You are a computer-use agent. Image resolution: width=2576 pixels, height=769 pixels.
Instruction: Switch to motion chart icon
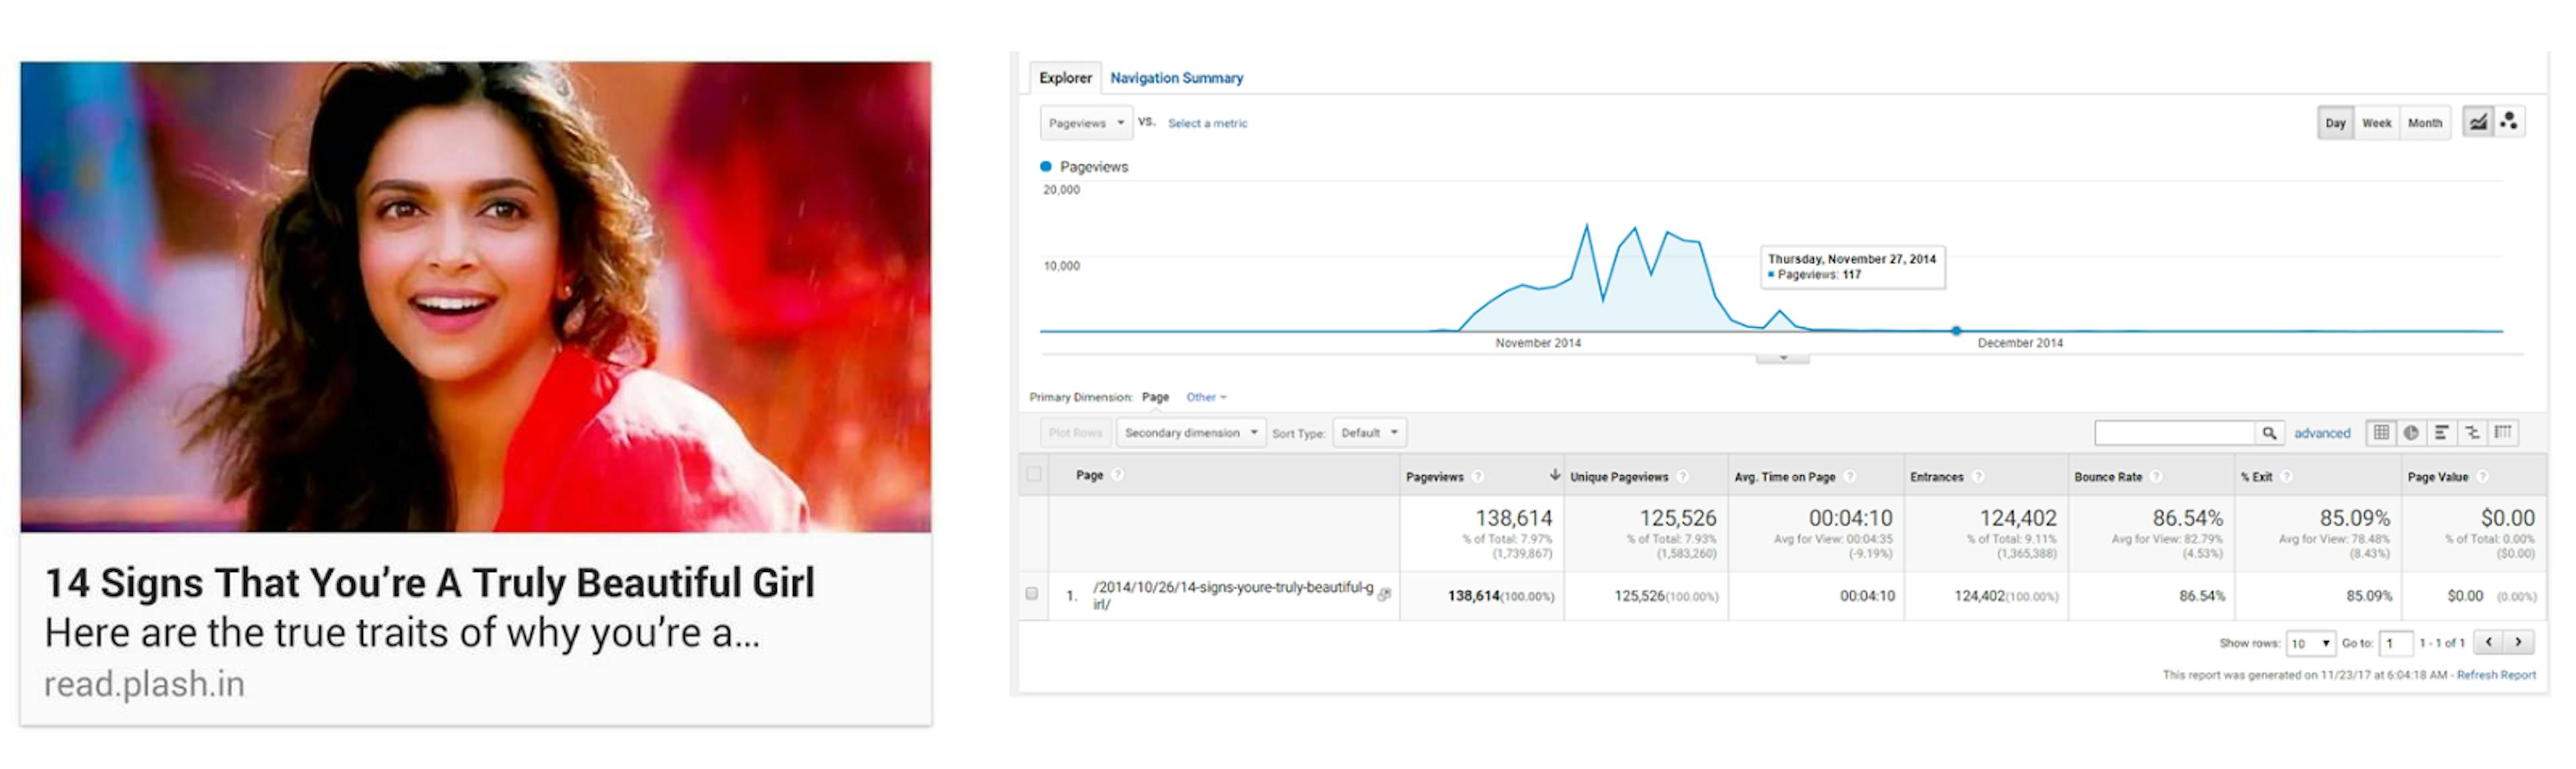[2509, 122]
